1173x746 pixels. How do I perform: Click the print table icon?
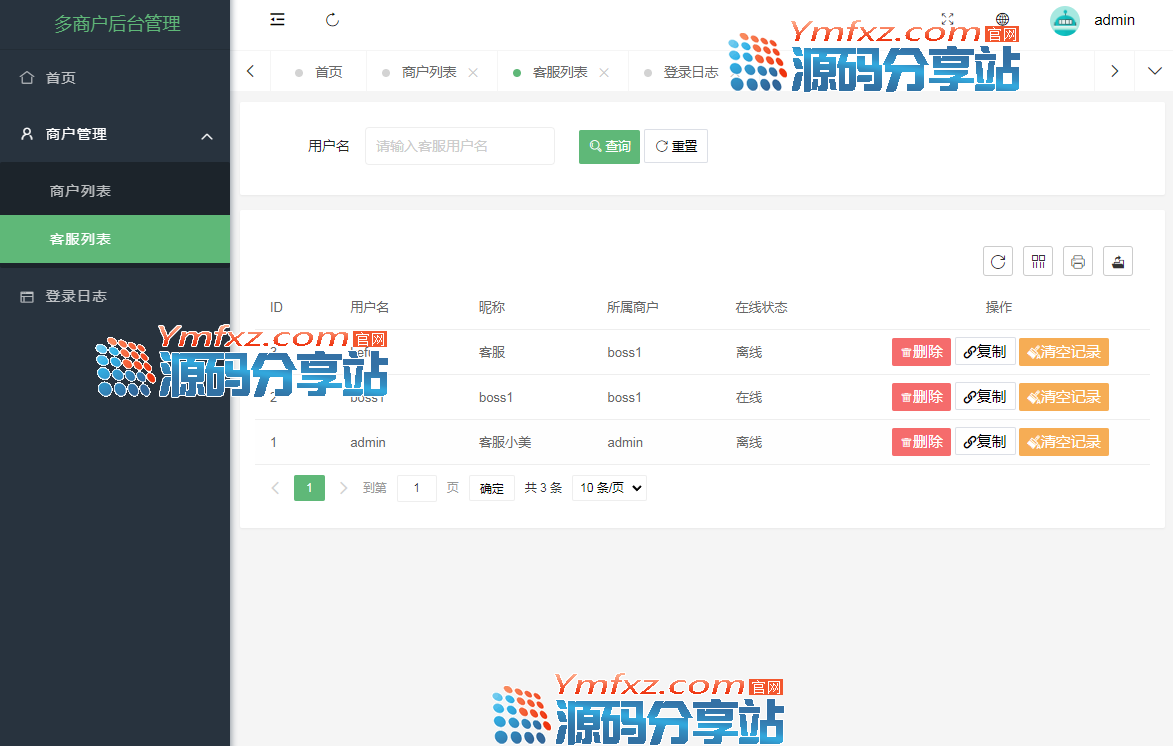click(x=1077, y=261)
